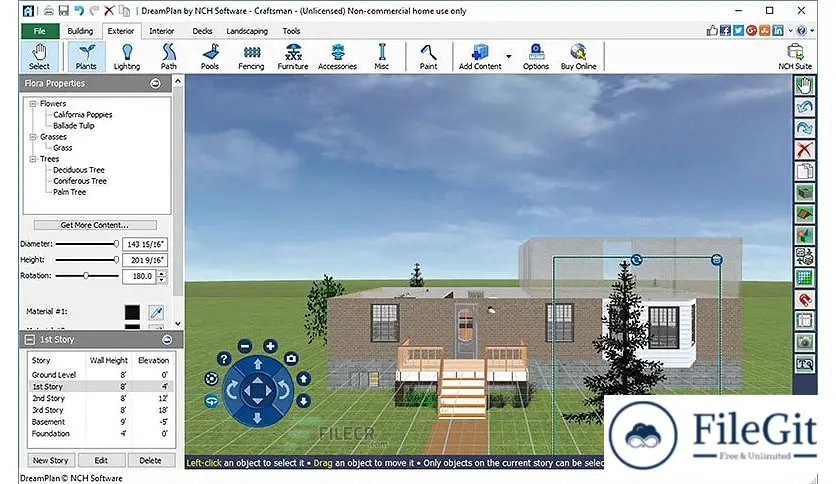
Task: Collapse the Flora Properties panel
Action: pos(155,83)
